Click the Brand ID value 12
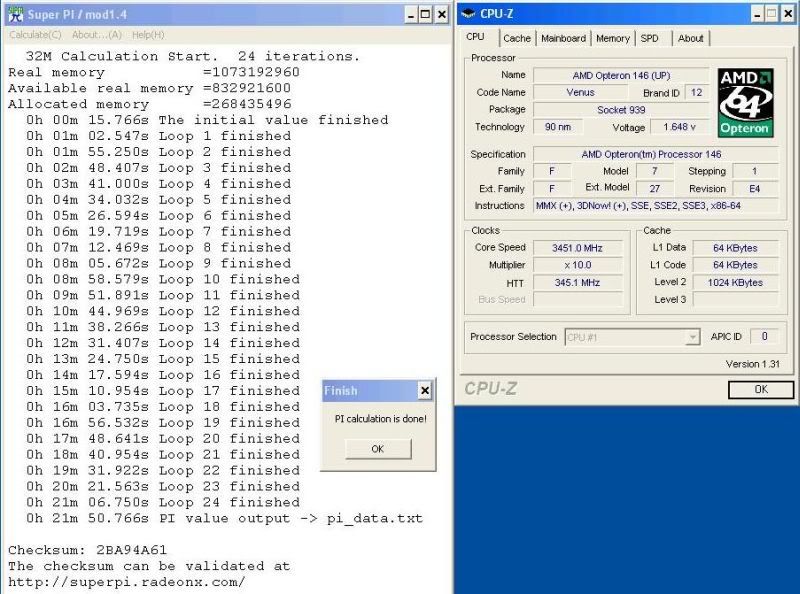 pyautogui.click(x=696, y=92)
